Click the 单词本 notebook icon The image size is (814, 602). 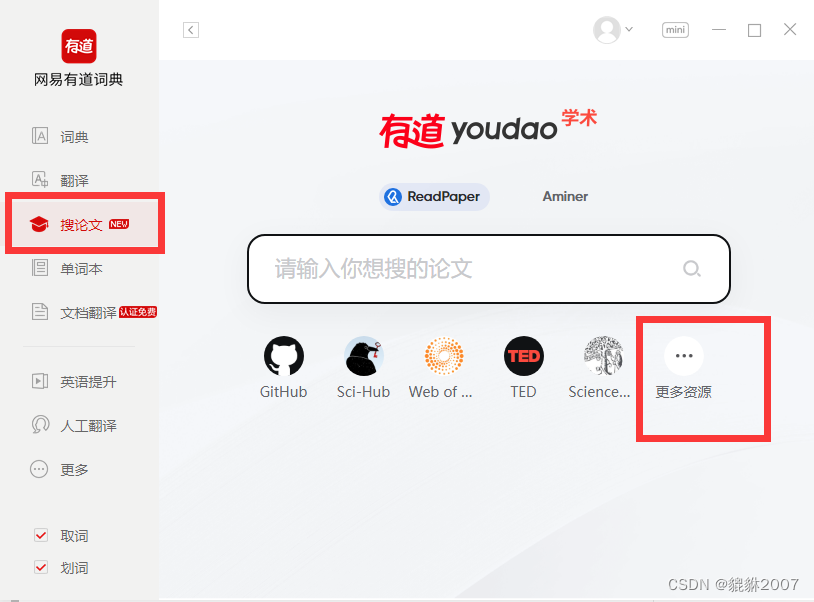[40, 268]
